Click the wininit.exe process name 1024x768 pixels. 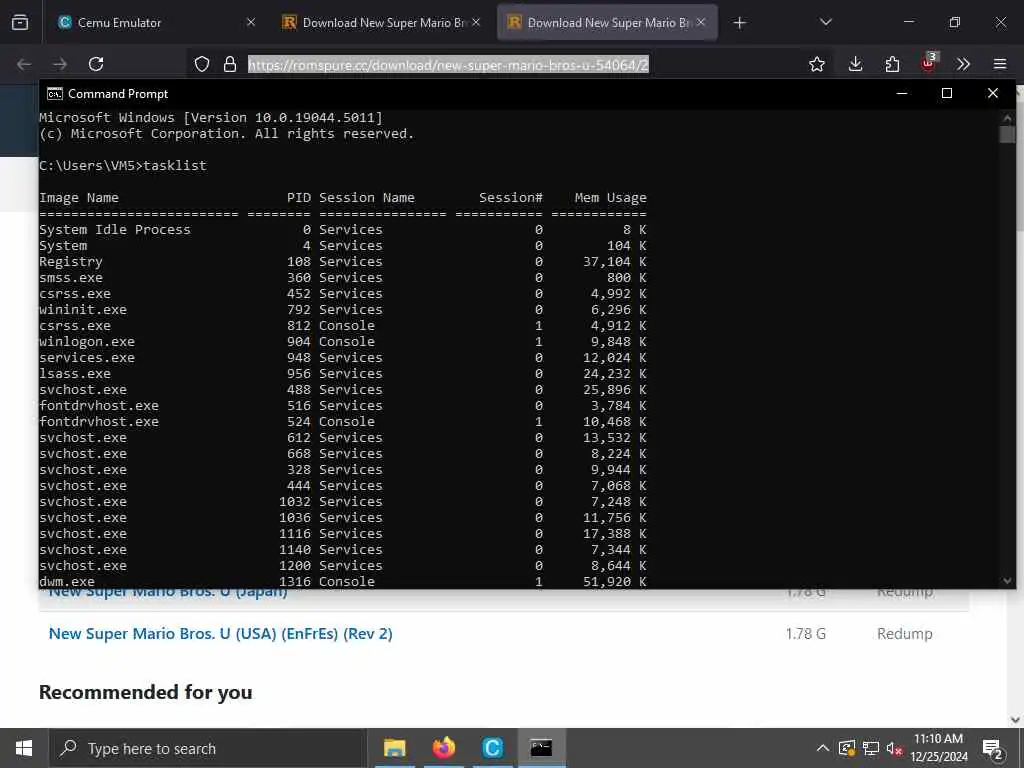pyautogui.click(x=83, y=310)
